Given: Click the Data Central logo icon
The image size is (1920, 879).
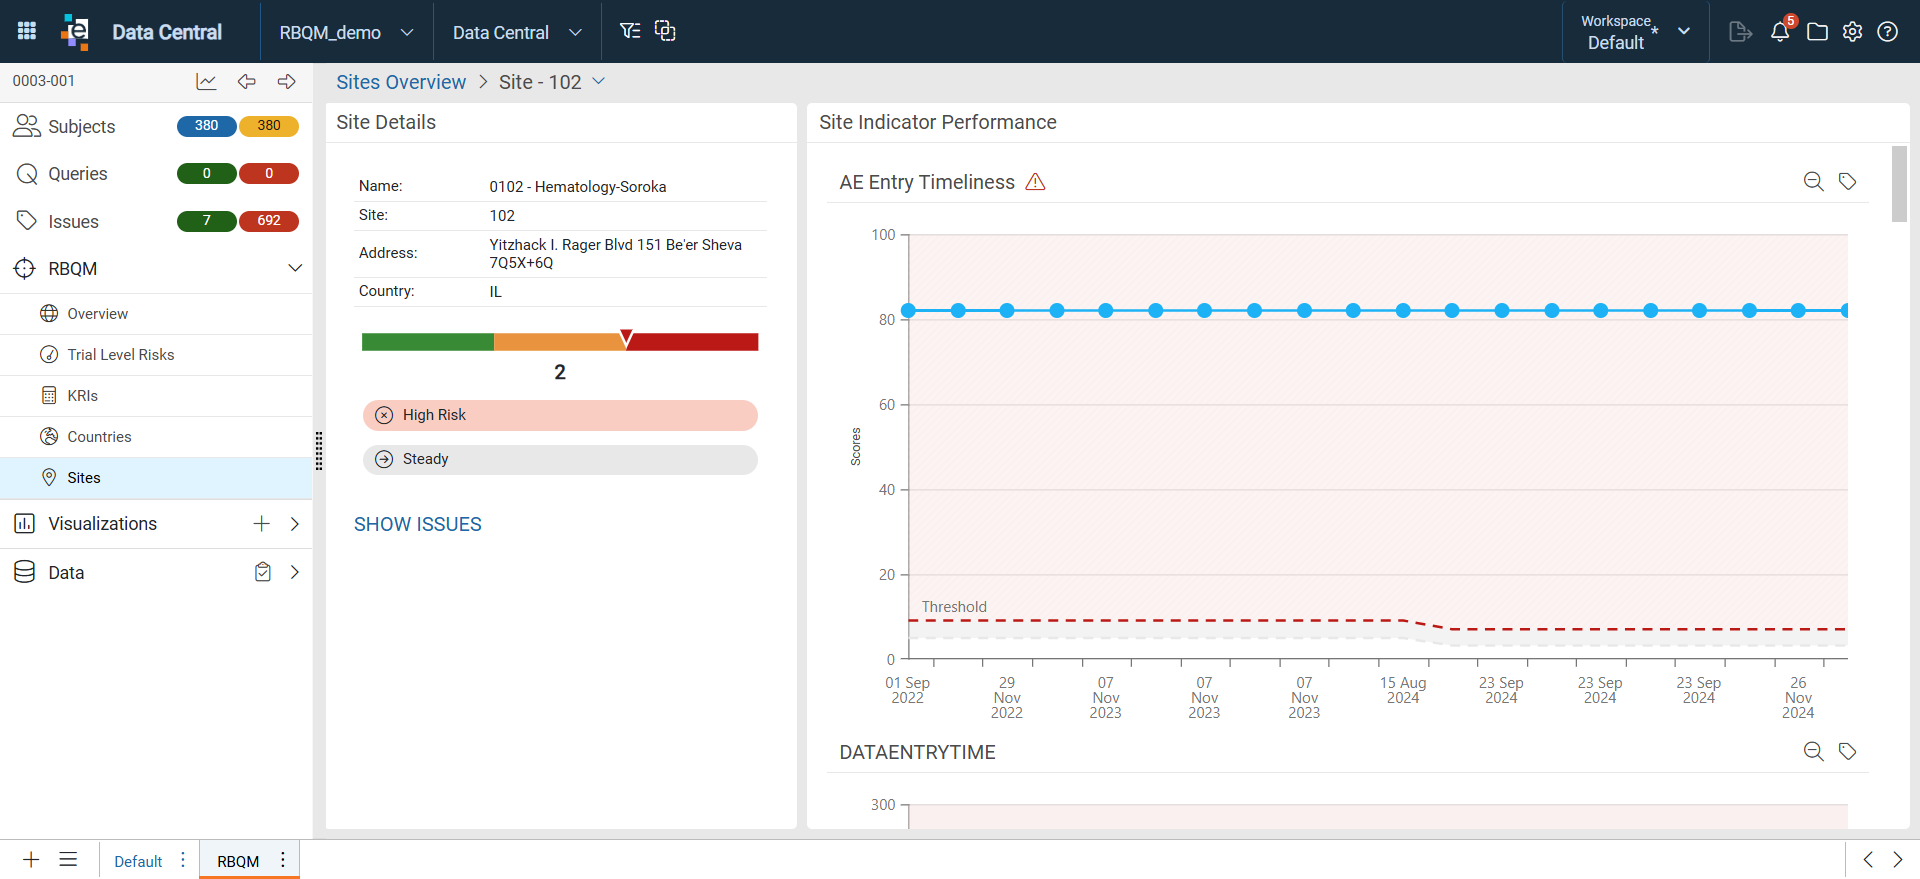Looking at the screenshot, I should [x=75, y=31].
